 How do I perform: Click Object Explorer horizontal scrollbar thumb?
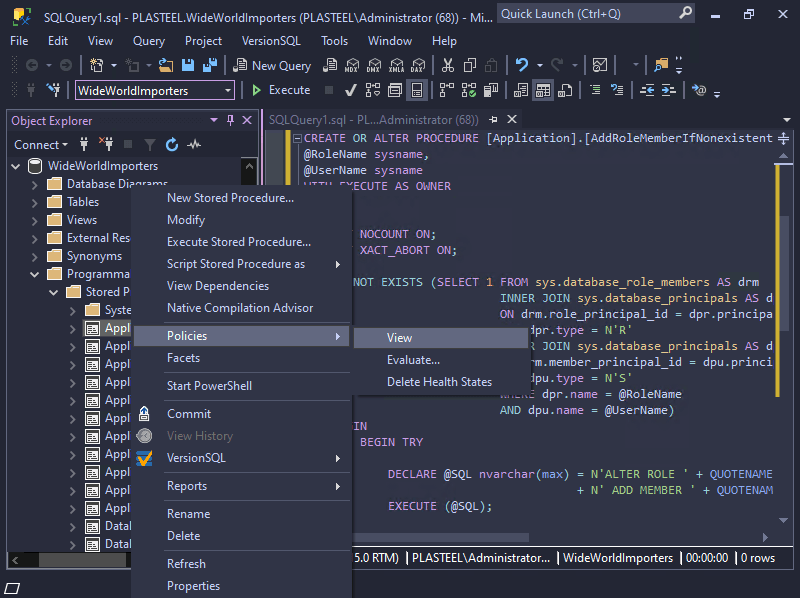click(82, 560)
